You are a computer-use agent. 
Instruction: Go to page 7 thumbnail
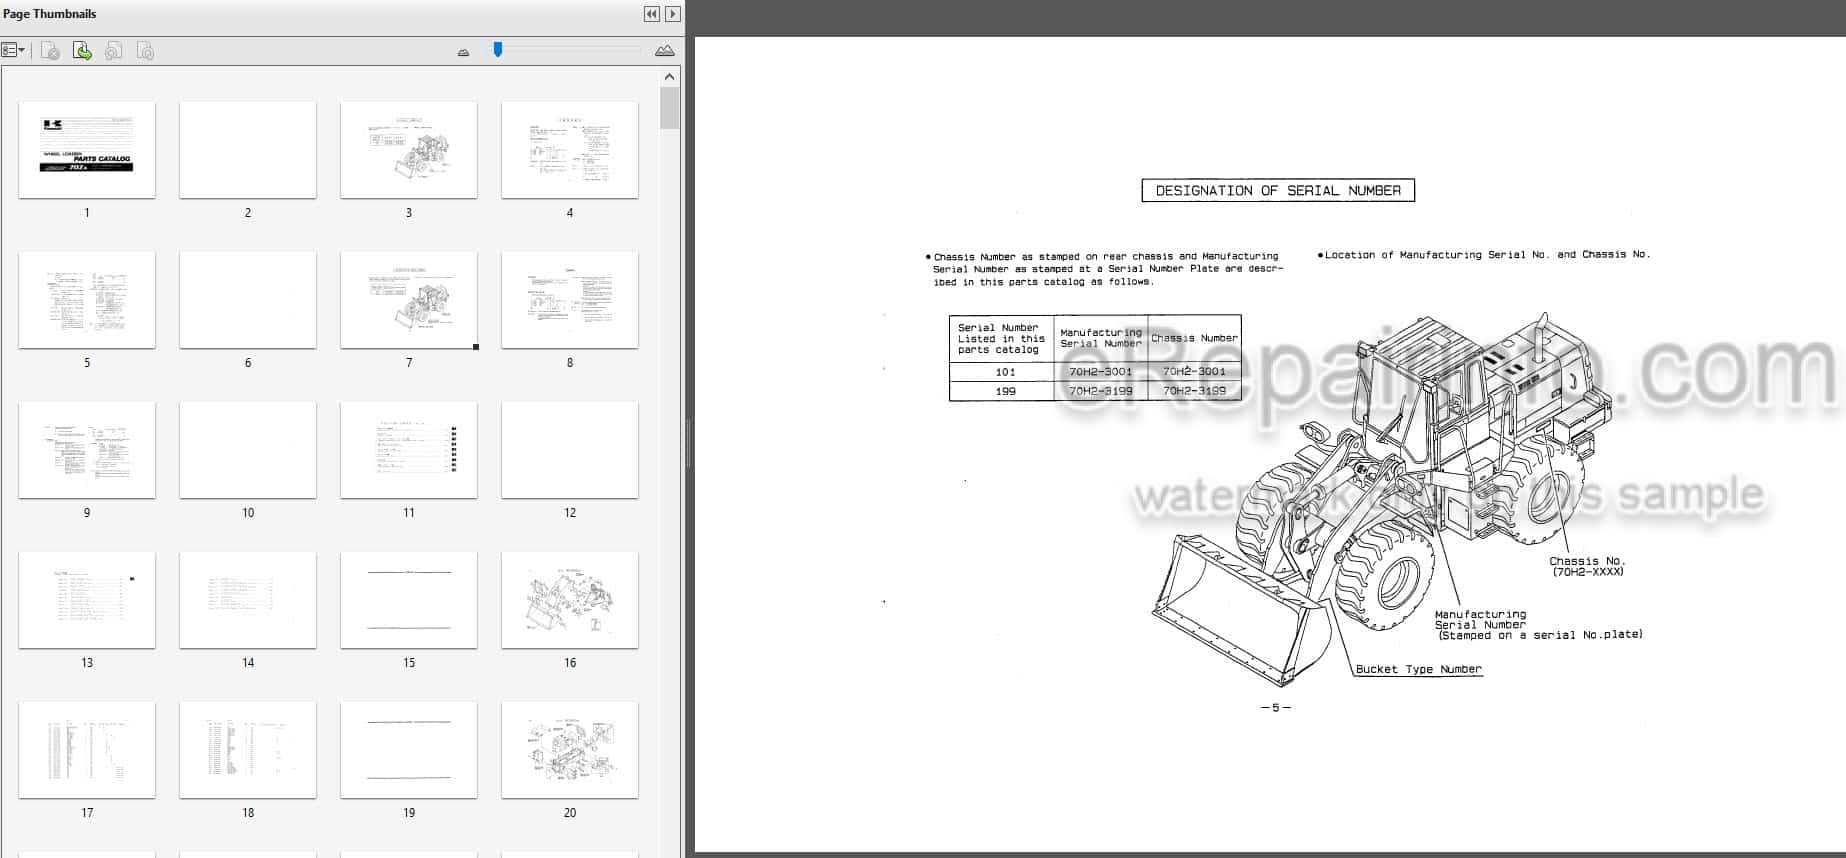409,300
